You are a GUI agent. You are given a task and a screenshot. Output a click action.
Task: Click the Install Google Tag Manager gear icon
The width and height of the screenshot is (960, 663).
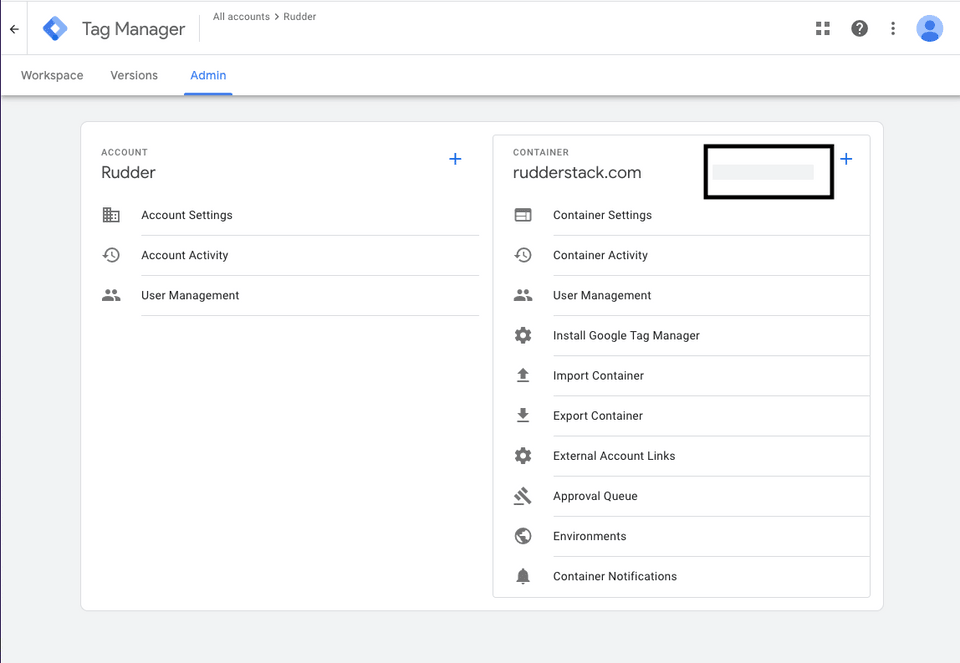click(x=523, y=335)
